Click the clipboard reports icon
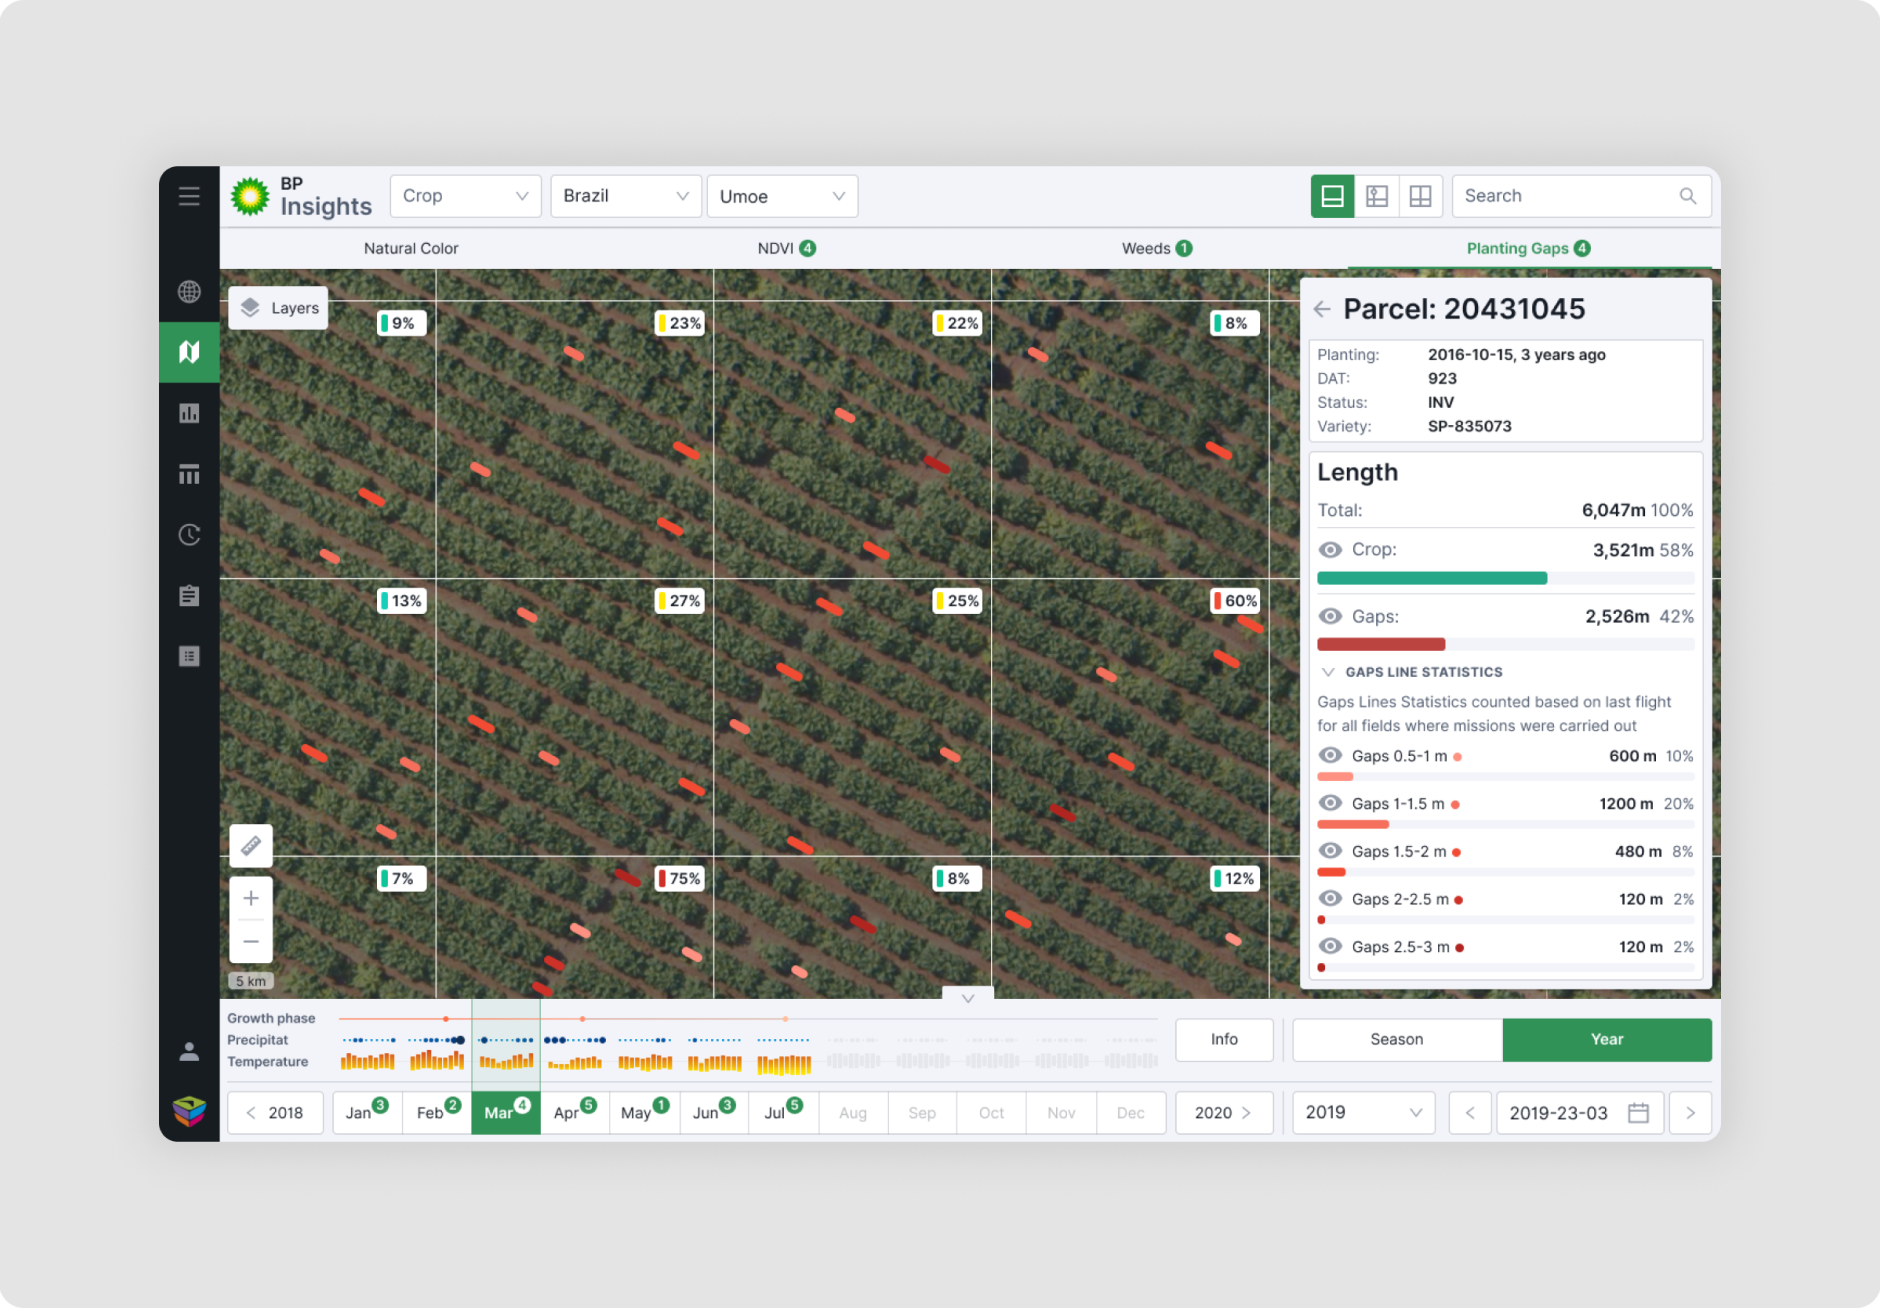Viewport: 1880px width, 1308px height. (x=189, y=596)
